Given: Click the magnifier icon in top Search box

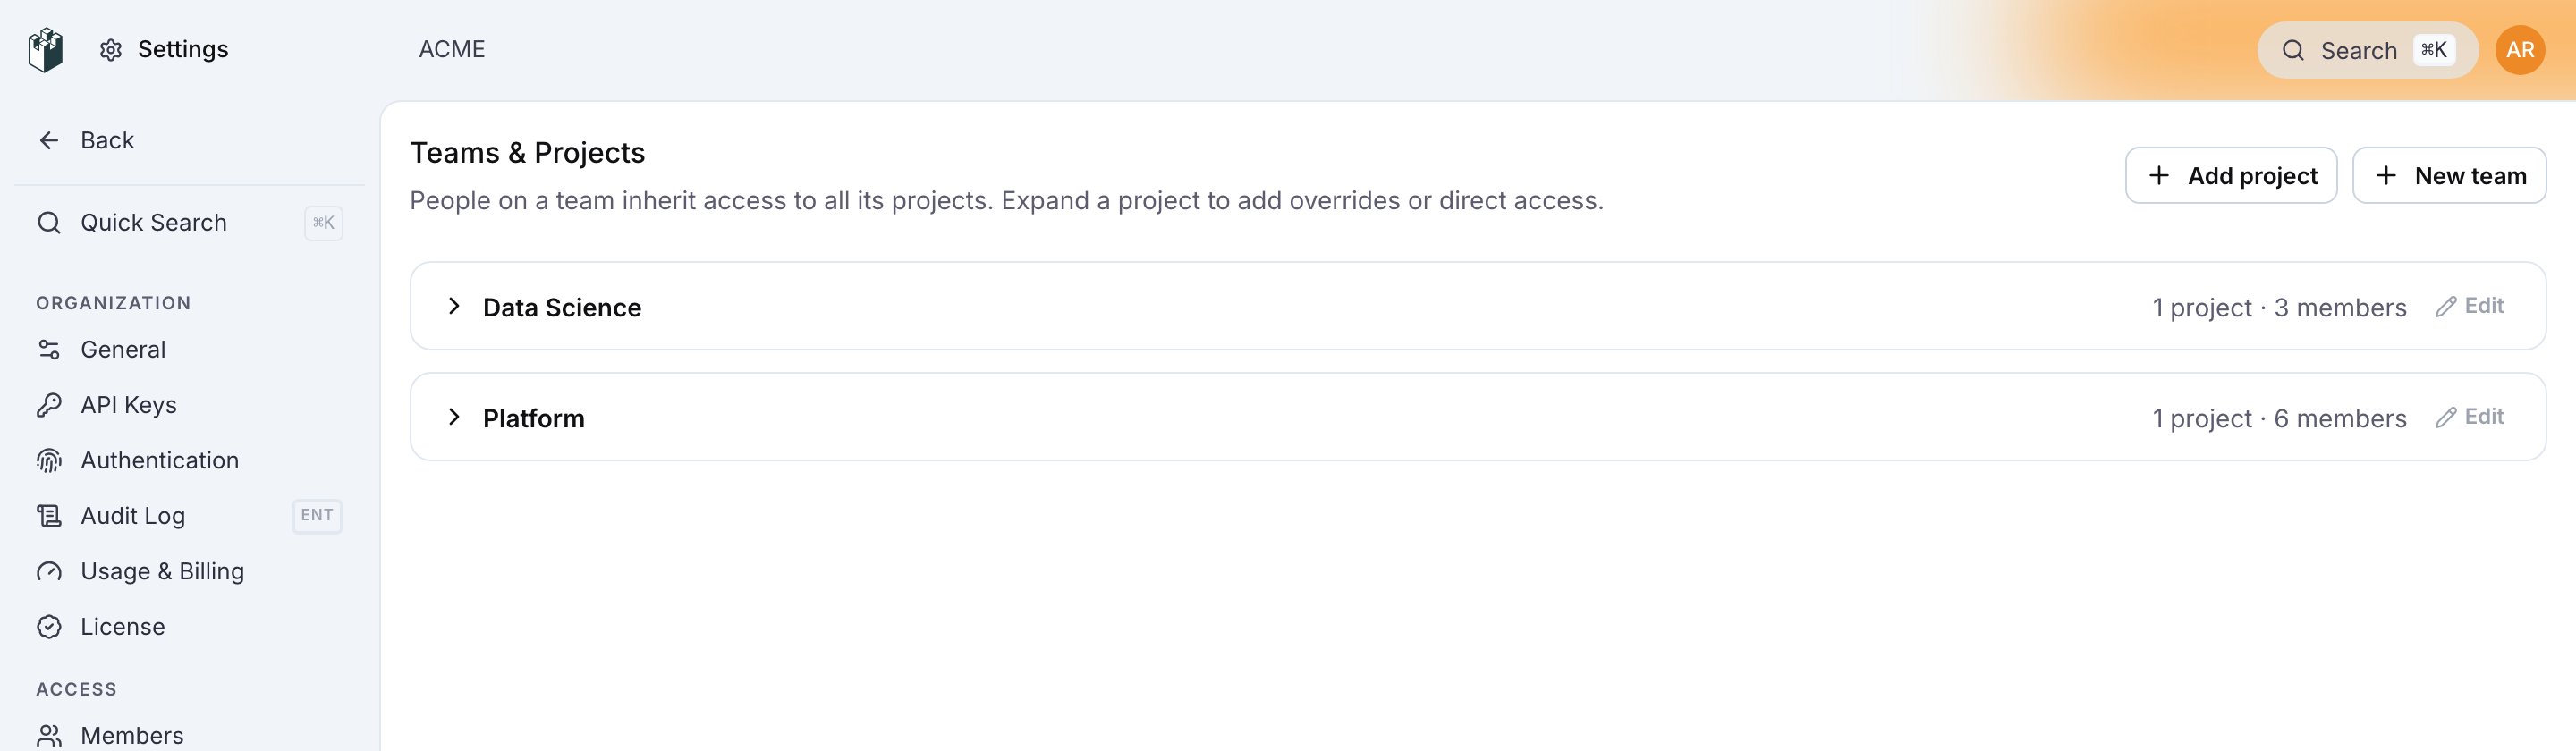Looking at the screenshot, I should [x=2293, y=50].
